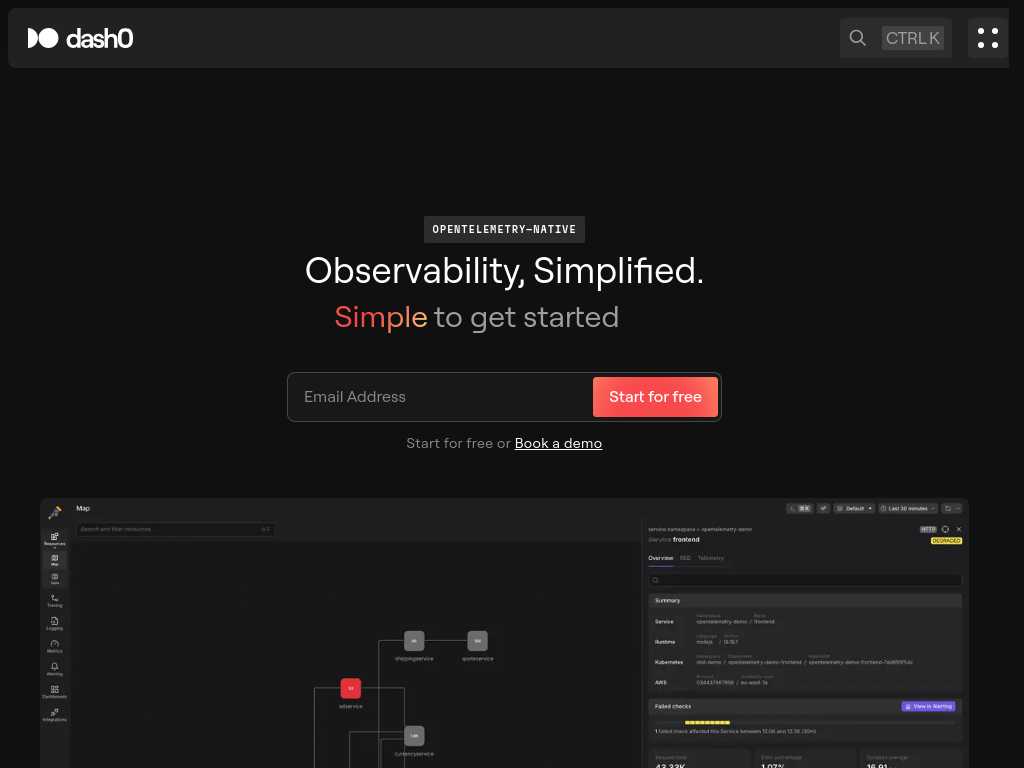Focus the Email Address input field
The width and height of the screenshot is (1024, 768).
pyautogui.click(x=441, y=396)
